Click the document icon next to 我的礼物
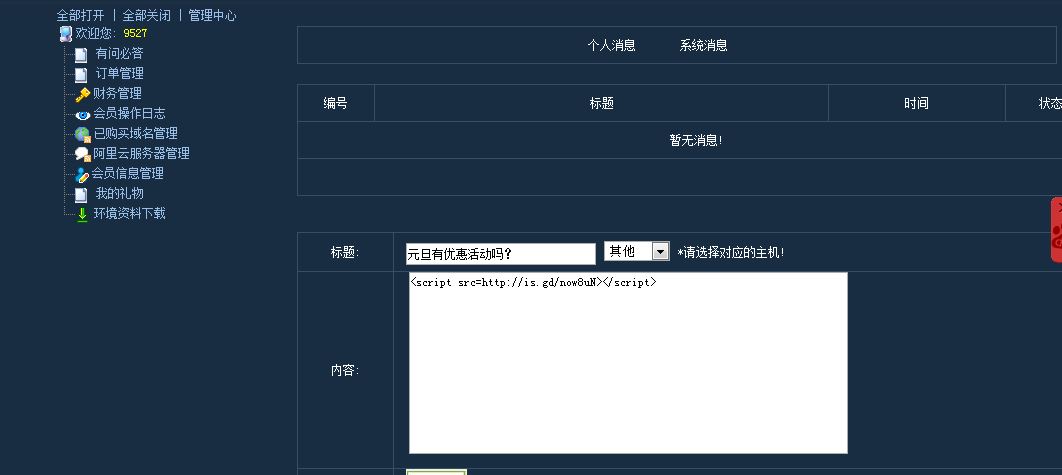Viewport: 1062px width, 475px height. click(x=81, y=194)
